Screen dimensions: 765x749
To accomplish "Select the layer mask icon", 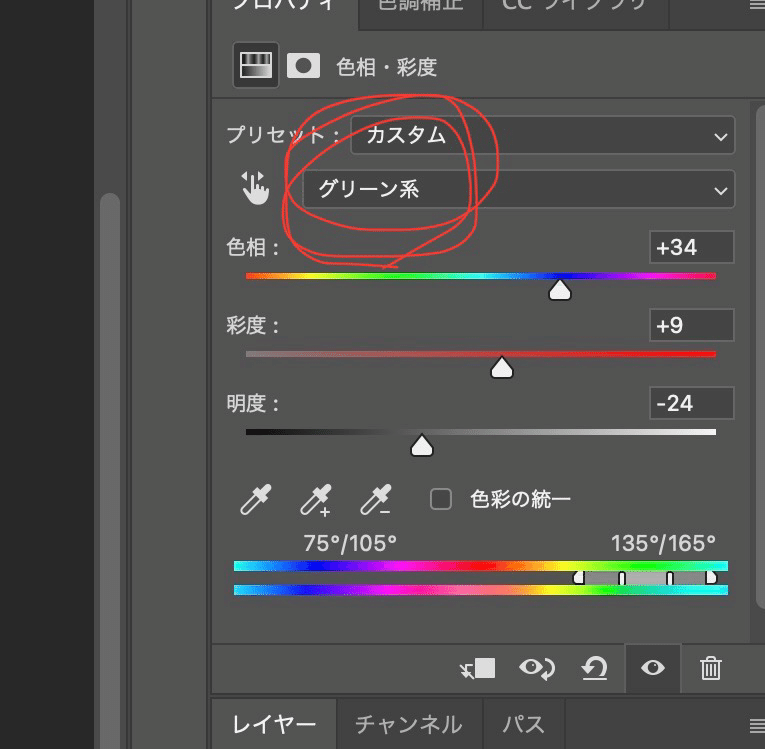I will [x=303, y=65].
